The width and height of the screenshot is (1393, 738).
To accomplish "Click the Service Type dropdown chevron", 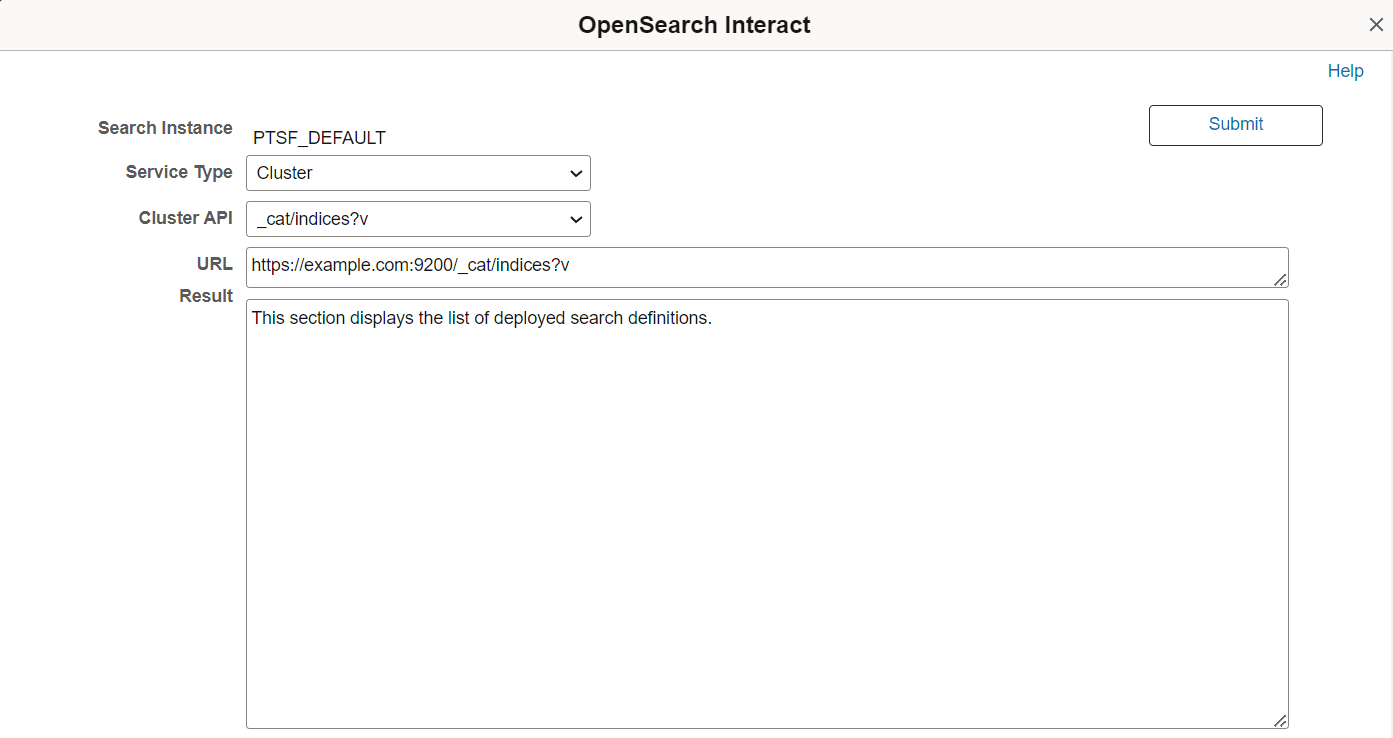I will (576, 173).
